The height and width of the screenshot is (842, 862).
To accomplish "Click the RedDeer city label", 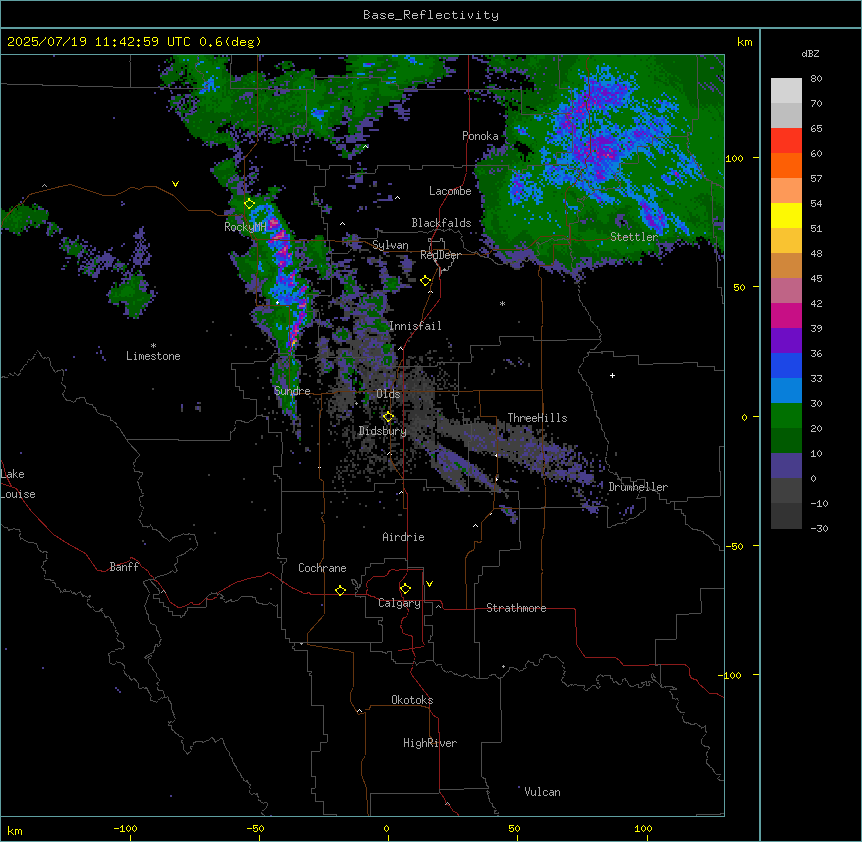I will click(x=440, y=255).
